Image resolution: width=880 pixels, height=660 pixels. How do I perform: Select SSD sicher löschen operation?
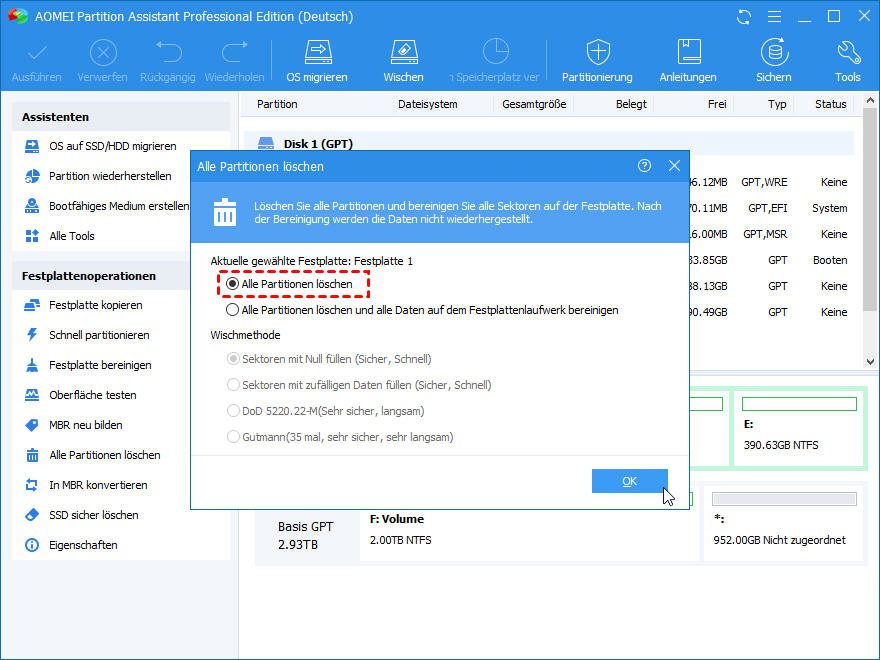(81, 515)
